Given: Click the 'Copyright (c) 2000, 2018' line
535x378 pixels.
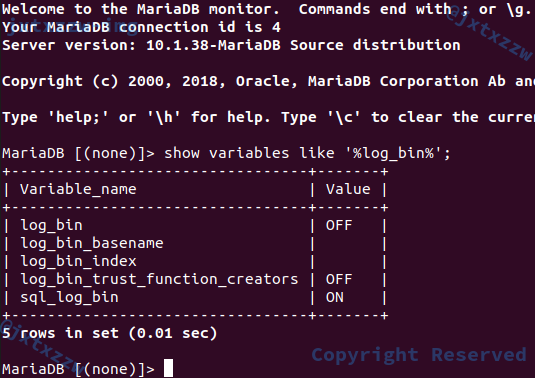Looking at the screenshot, I should point(268,81).
